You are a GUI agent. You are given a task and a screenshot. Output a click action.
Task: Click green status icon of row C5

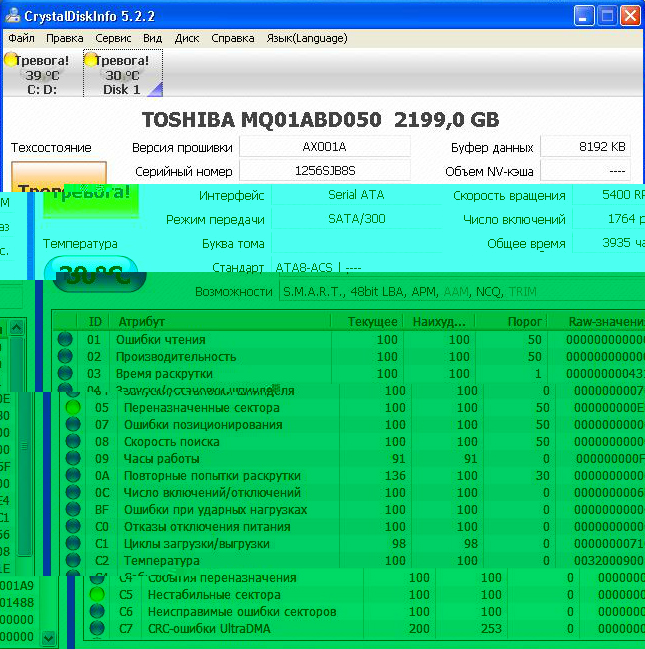pyautogui.click(x=97, y=594)
